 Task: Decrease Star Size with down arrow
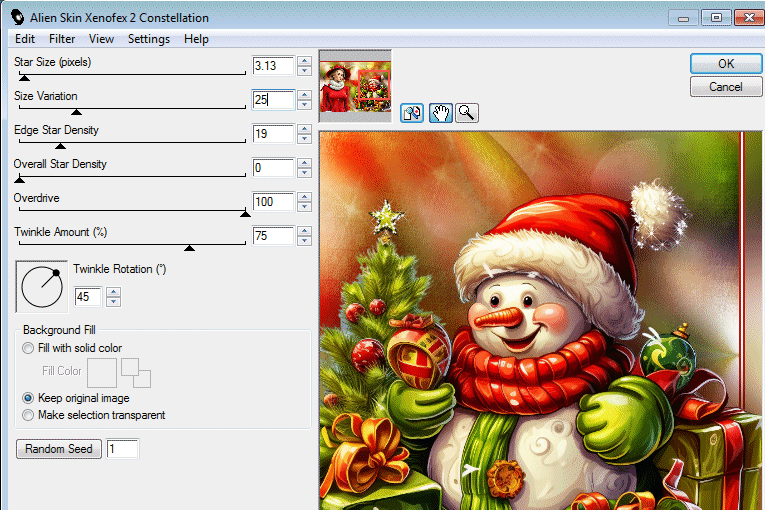[x=304, y=70]
